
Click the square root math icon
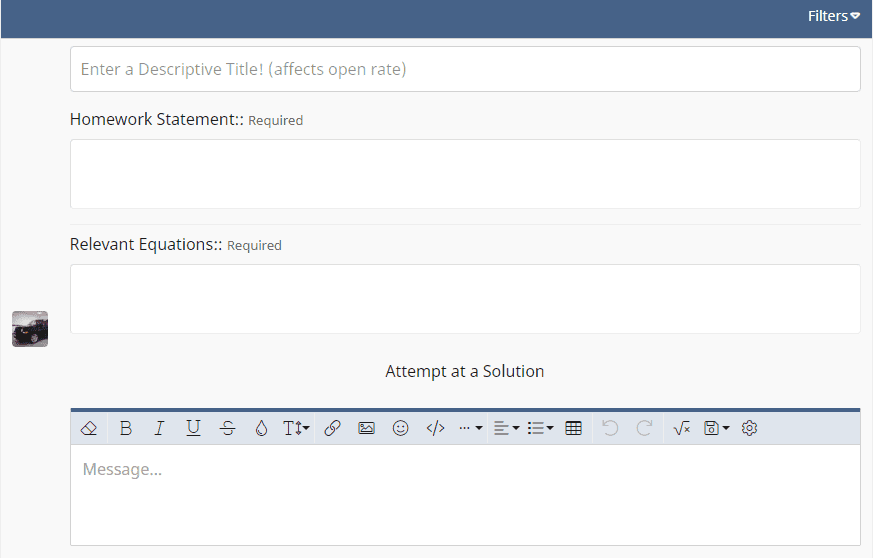point(682,428)
